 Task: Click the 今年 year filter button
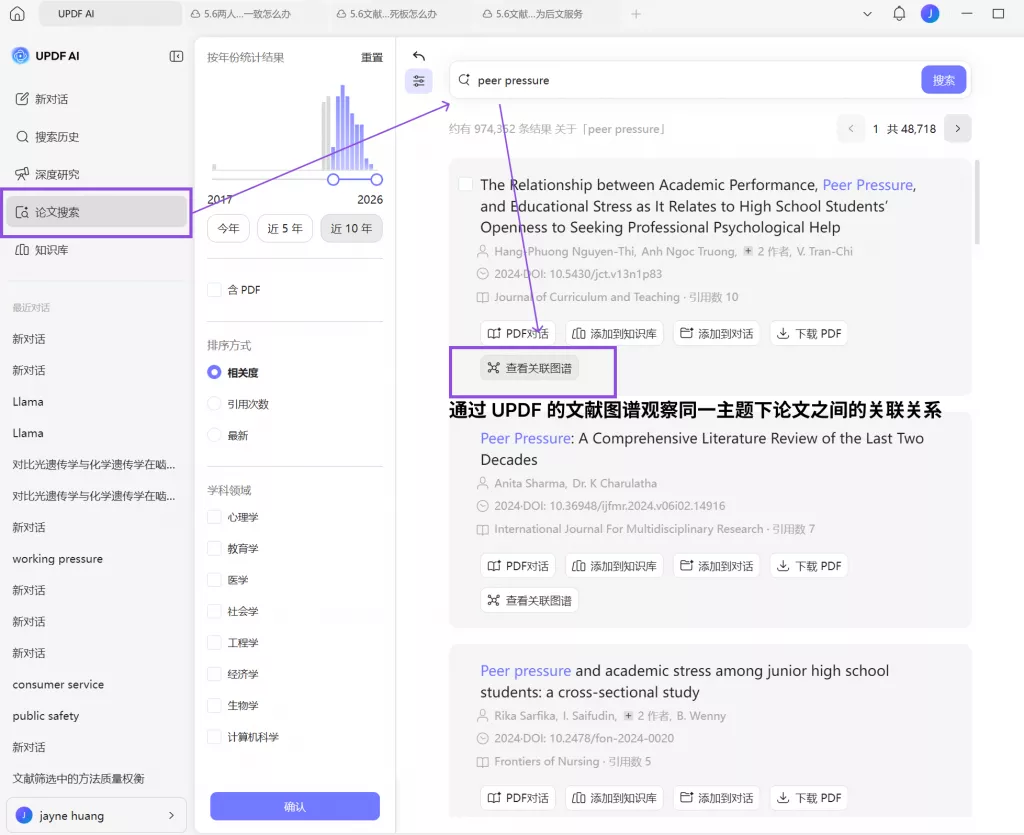(229, 228)
